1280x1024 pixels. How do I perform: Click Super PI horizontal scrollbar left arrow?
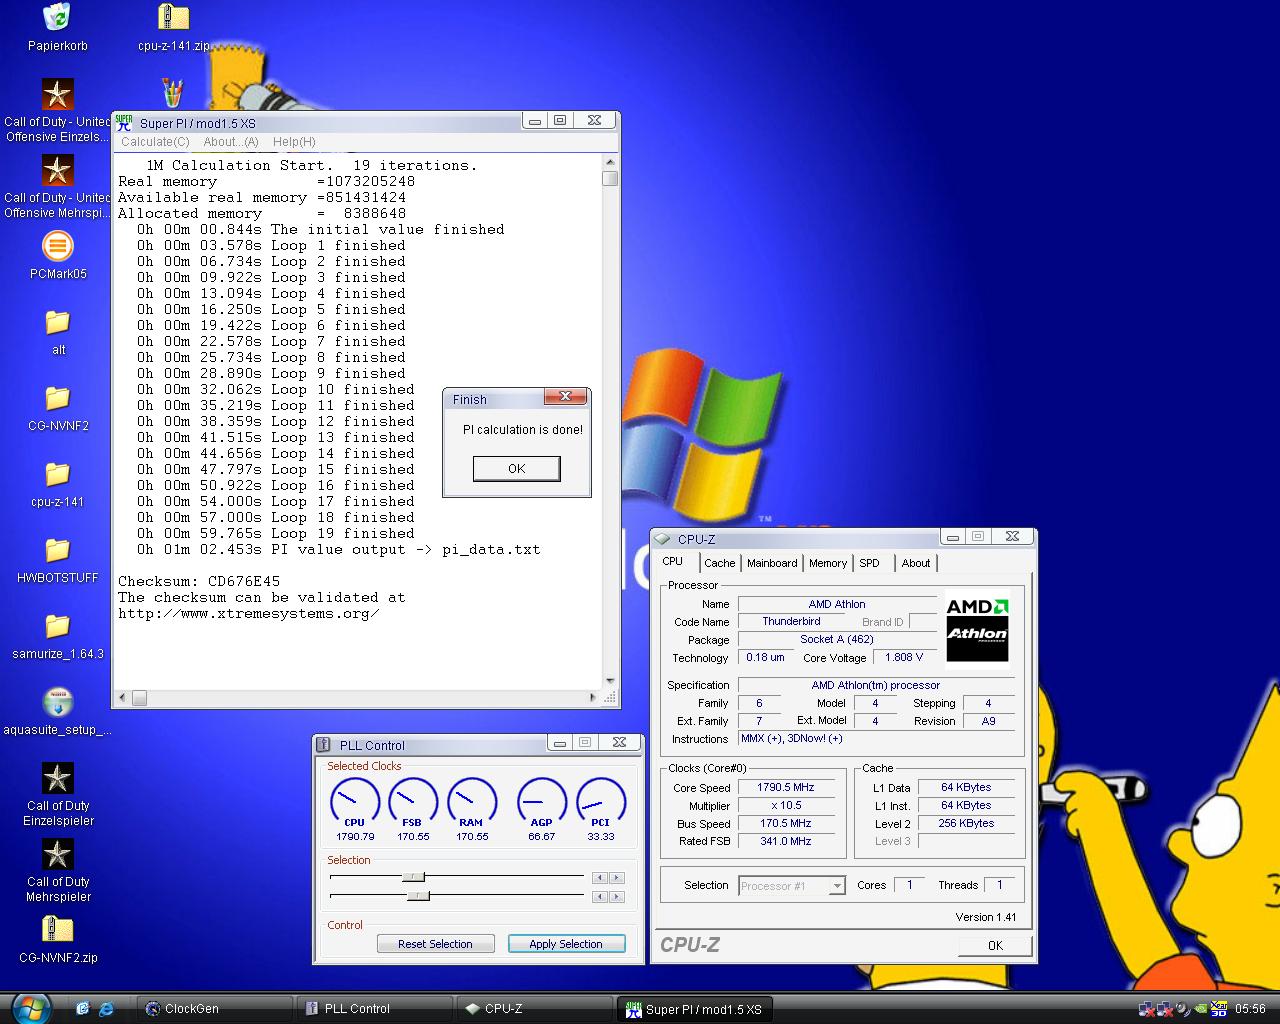tap(123, 698)
